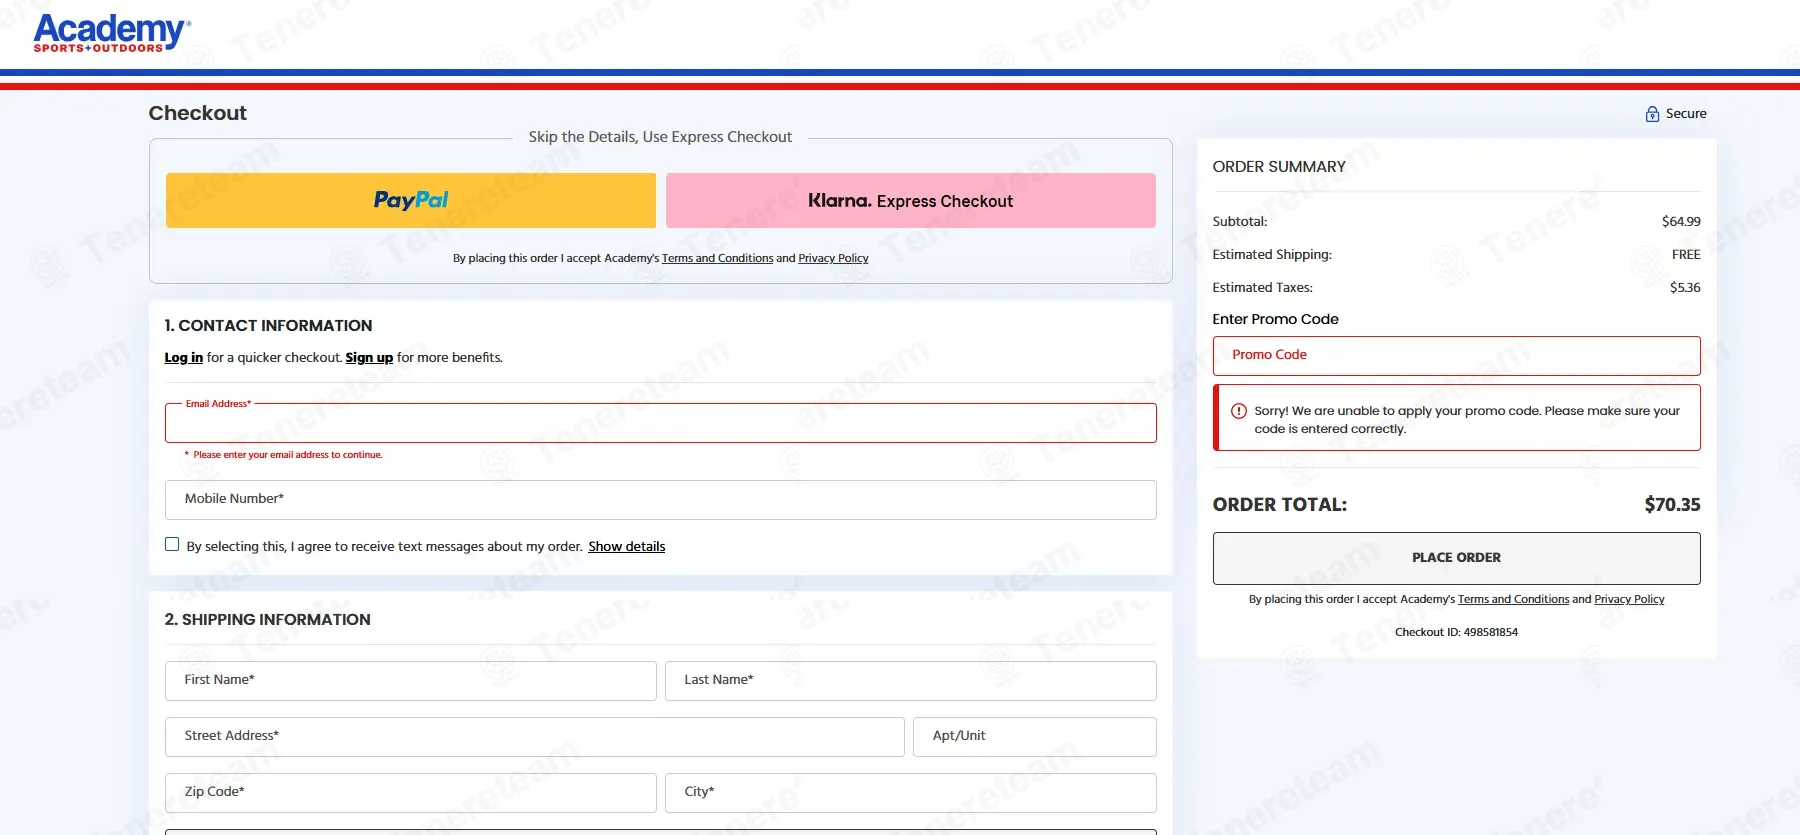Screen dimensions: 1800x835
Task: Click 'Skip the Details, Use Express Checkout' text
Action: 660,137
